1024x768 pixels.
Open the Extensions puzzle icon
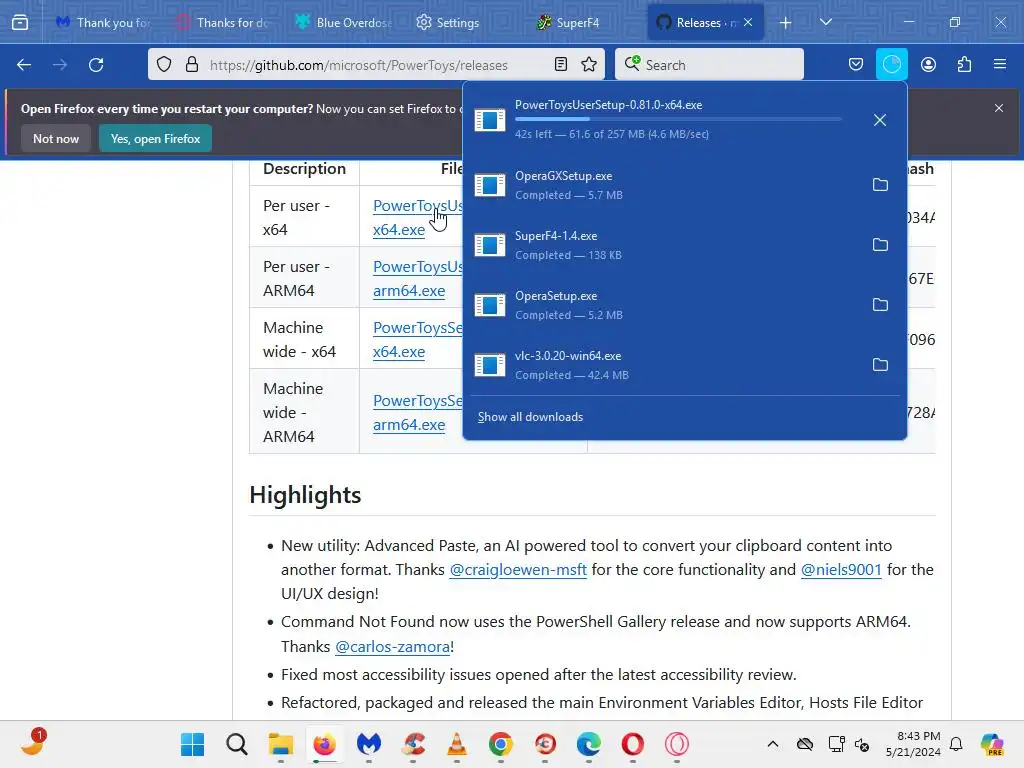point(964,65)
